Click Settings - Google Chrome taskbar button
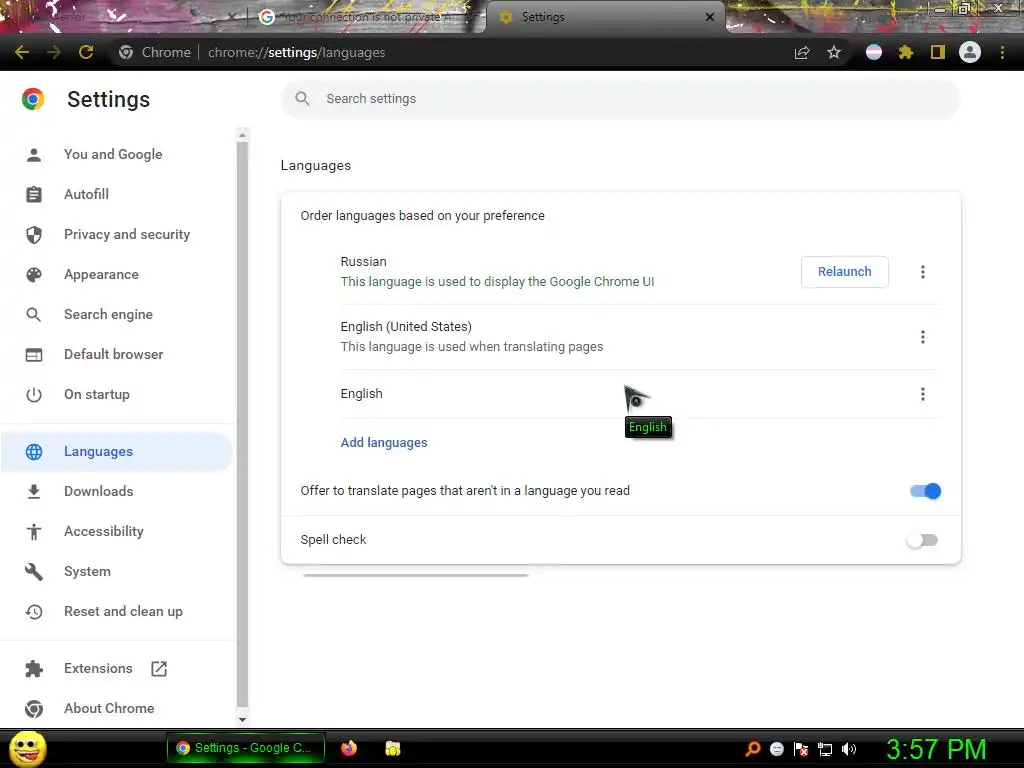This screenshot has height=768, width=1024. point(246,748)
